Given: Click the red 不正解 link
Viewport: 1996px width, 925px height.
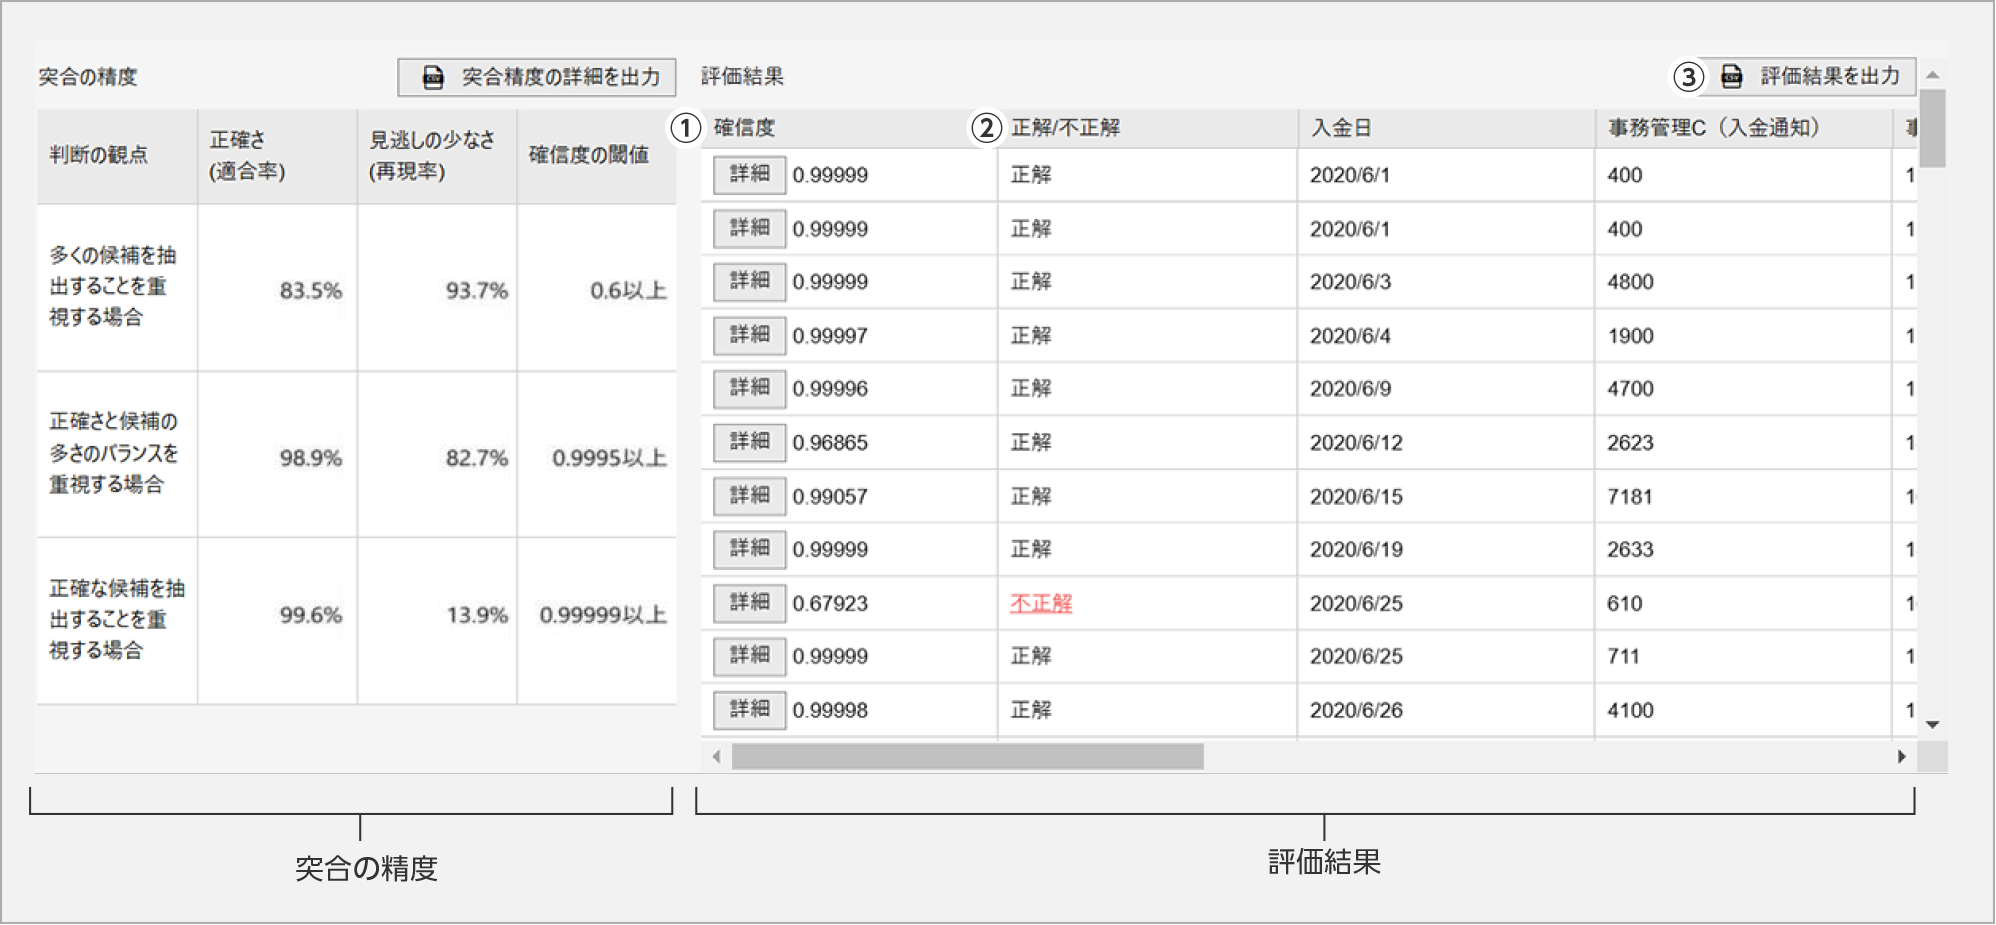Looking at the screenshot, I should tap(1039, 603).
